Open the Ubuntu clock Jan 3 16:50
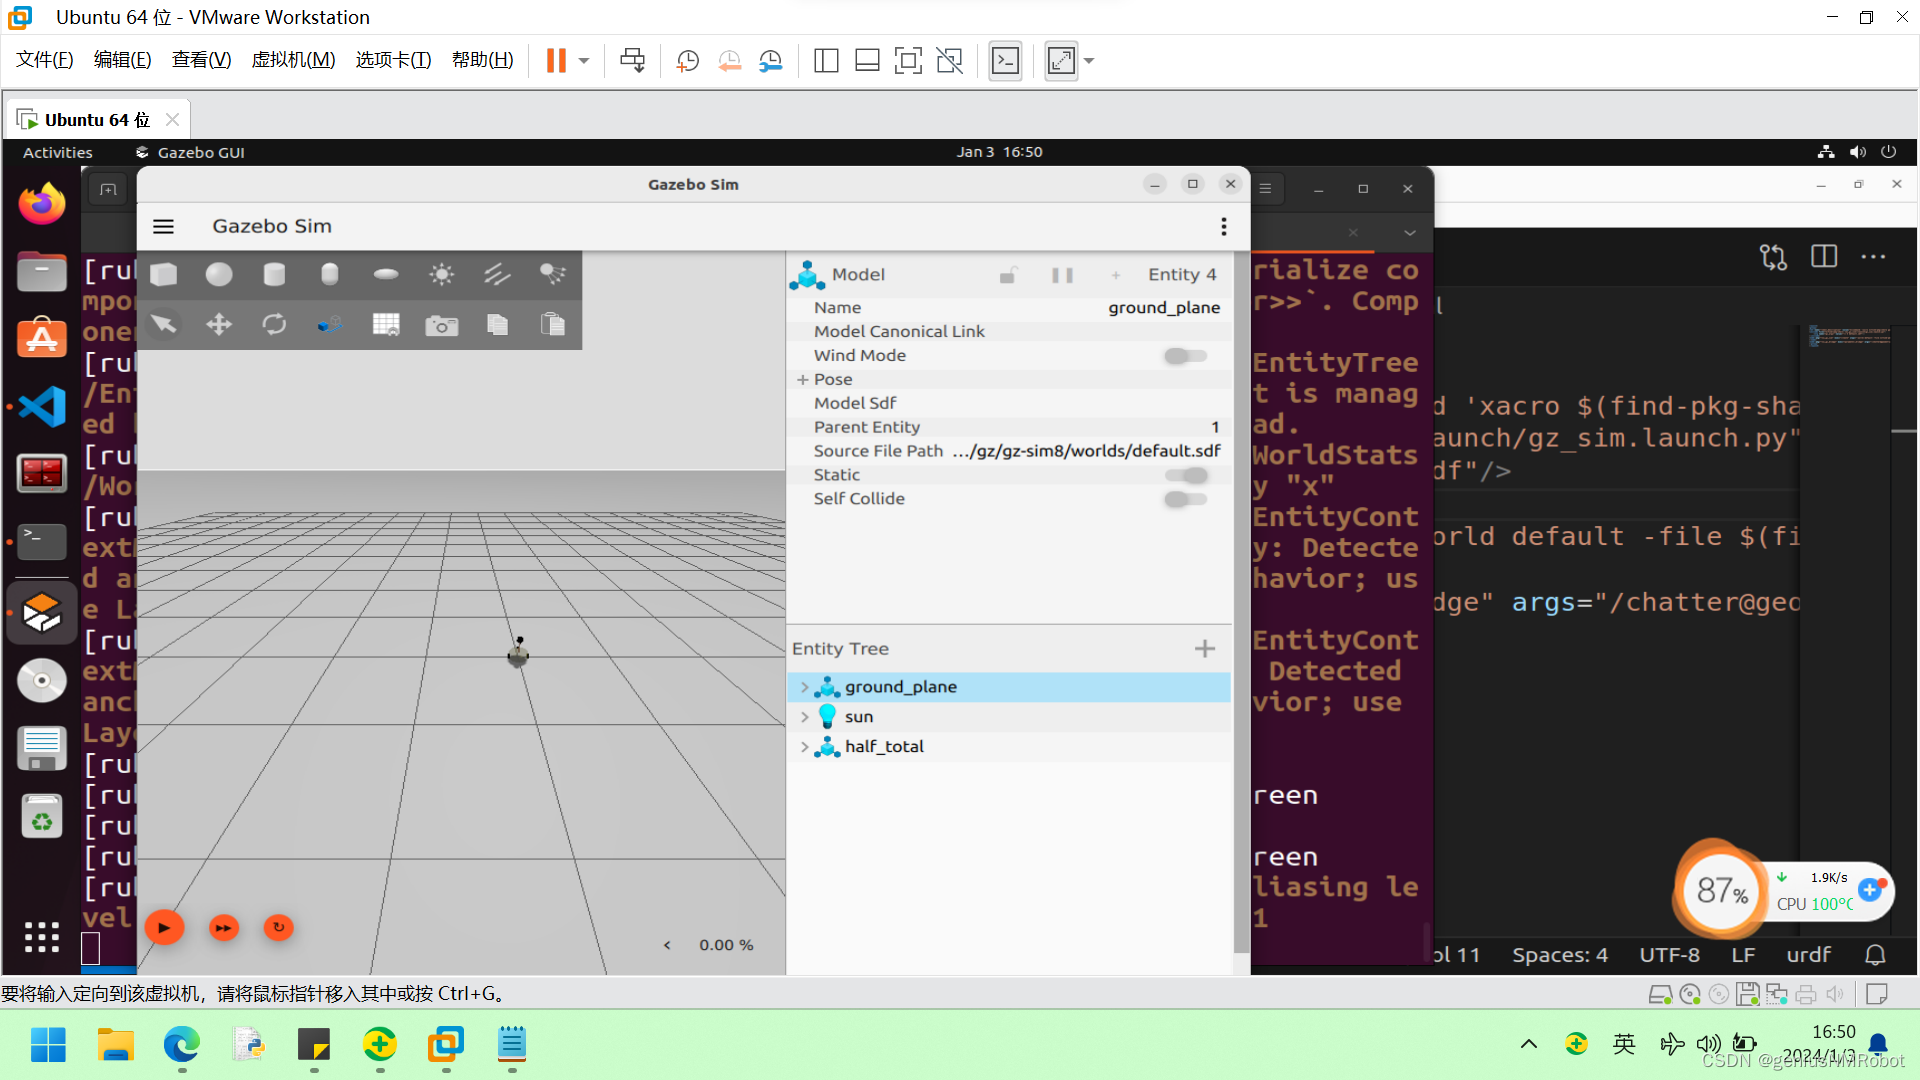Screen dimensions: 1920x1080 pyautogui.click(x=999, y=152)
